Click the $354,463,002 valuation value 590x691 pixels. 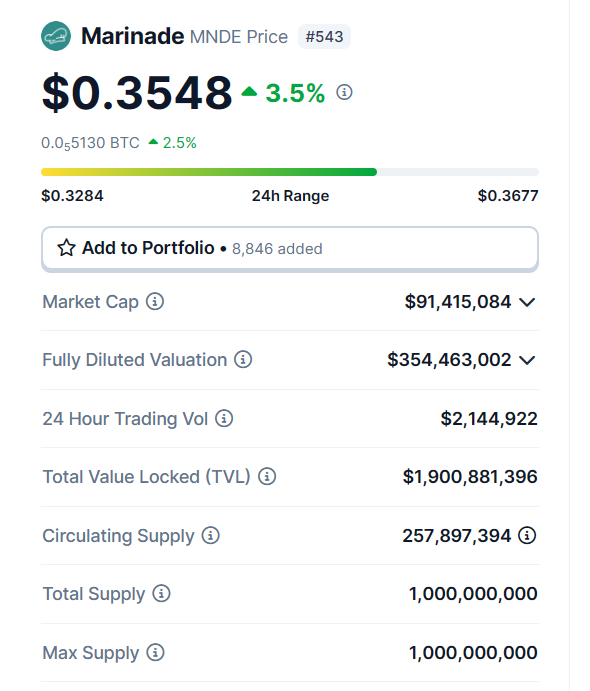tap(449, 360)
